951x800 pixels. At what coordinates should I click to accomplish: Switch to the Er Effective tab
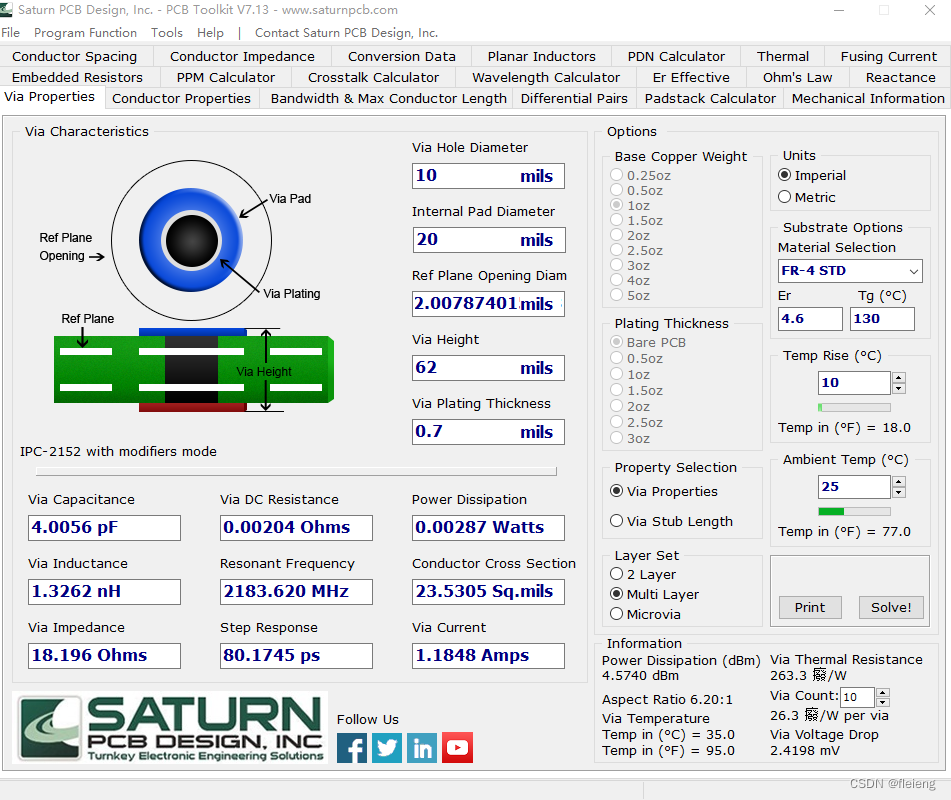691,78
